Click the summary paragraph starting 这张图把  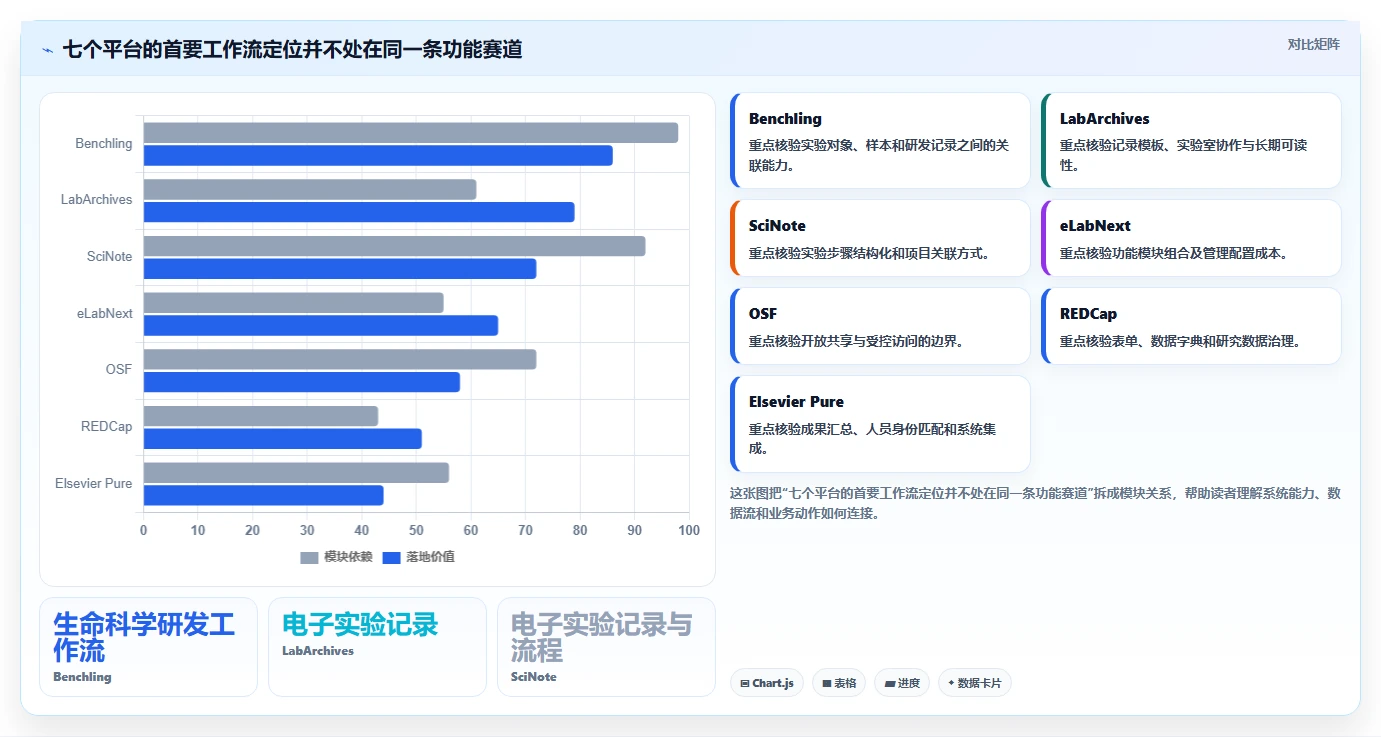pyautogui.click(x=1035, y=503)
